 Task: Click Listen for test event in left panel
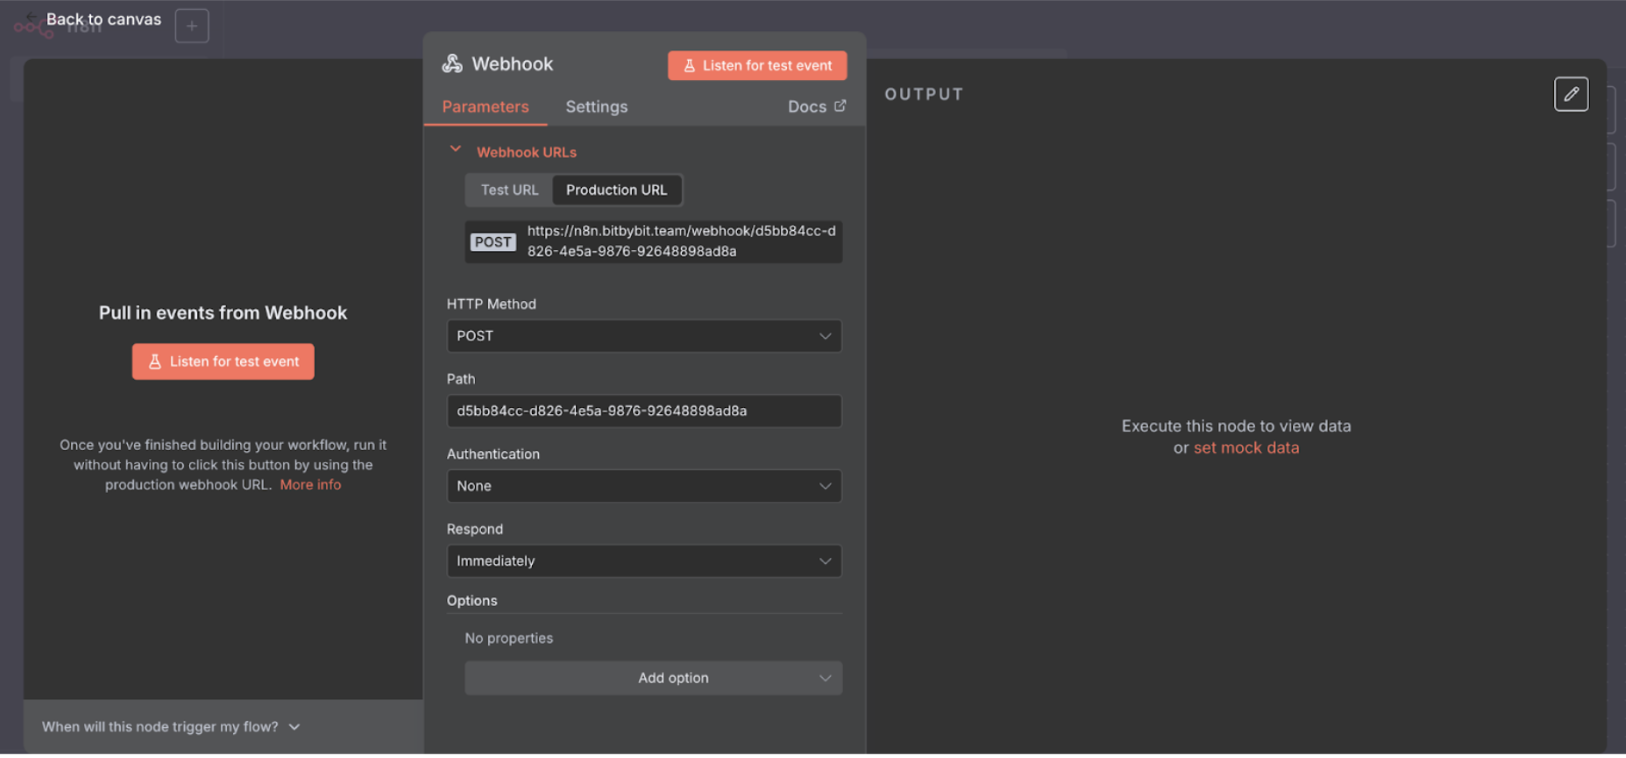click(x=223, y=362)
